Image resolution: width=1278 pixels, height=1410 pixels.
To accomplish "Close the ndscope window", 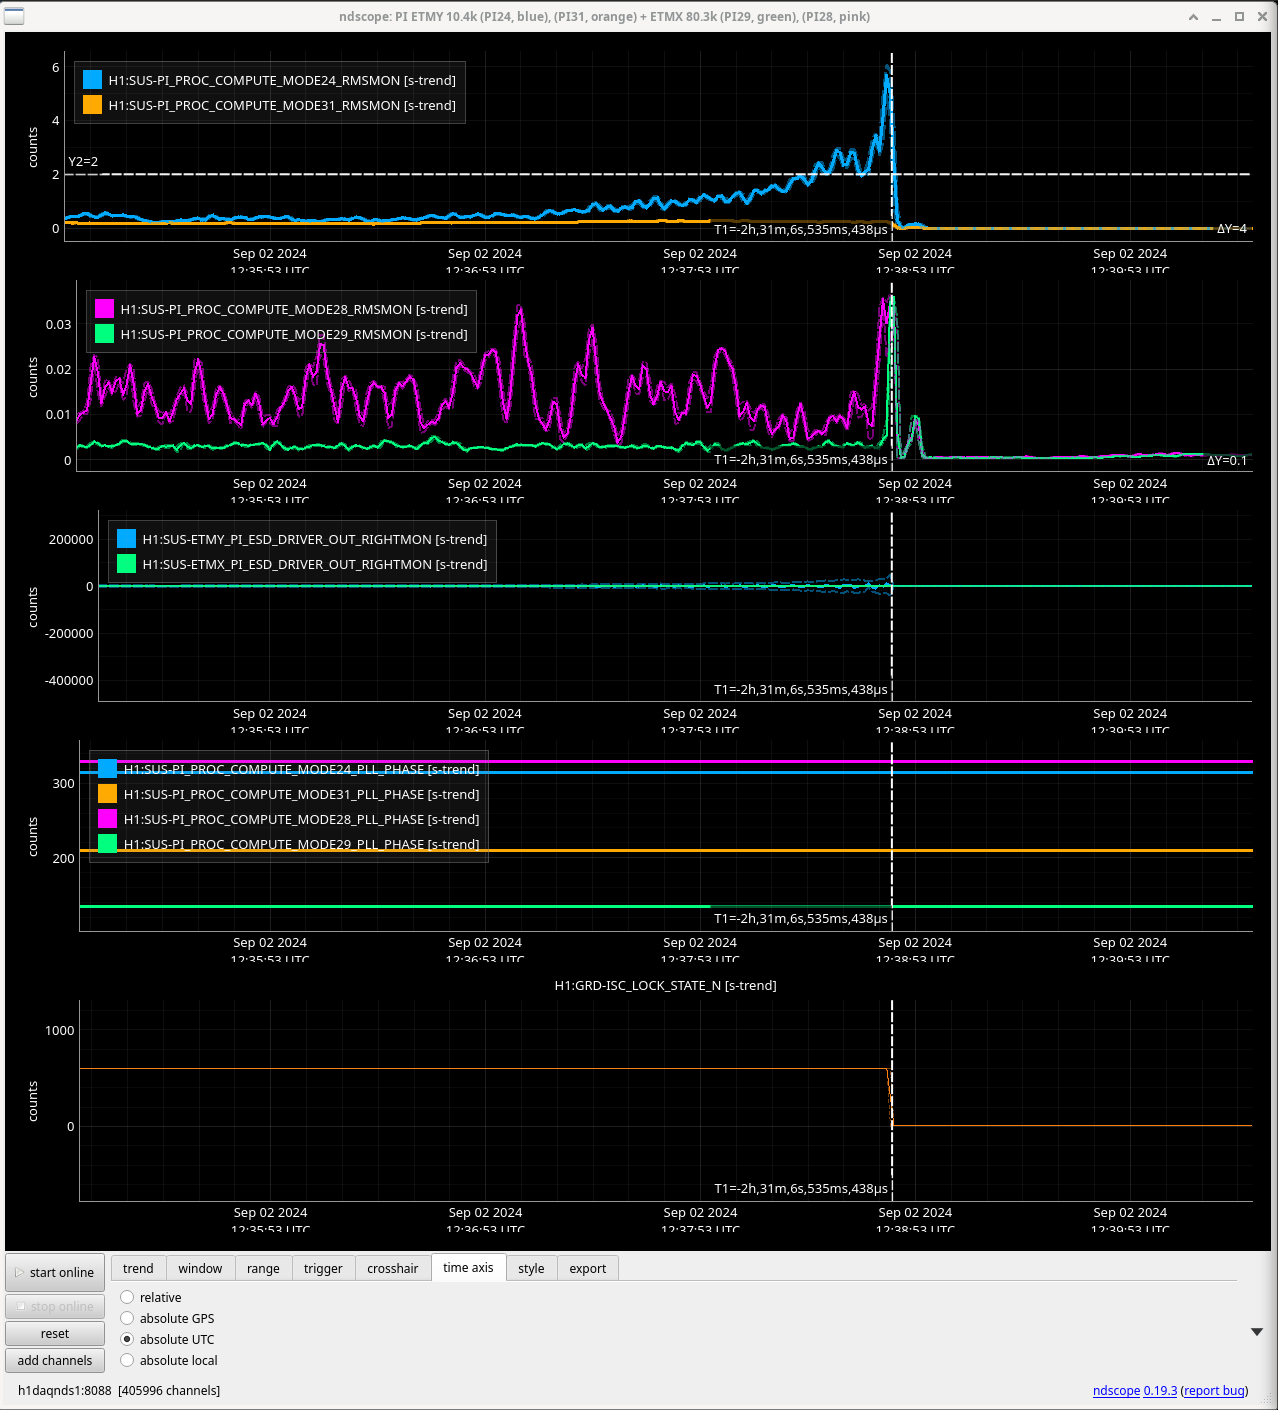I will [x=1261, y=17].
